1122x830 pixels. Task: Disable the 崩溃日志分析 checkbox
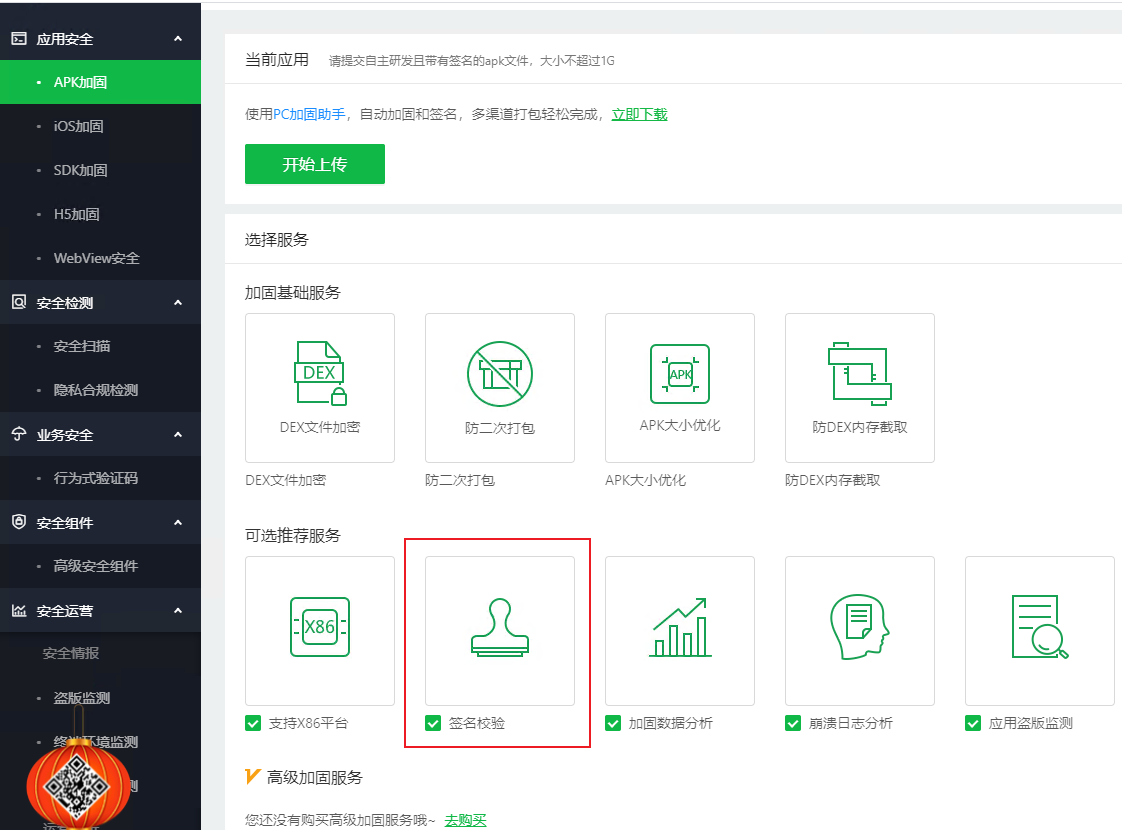(x=793, y=723)
